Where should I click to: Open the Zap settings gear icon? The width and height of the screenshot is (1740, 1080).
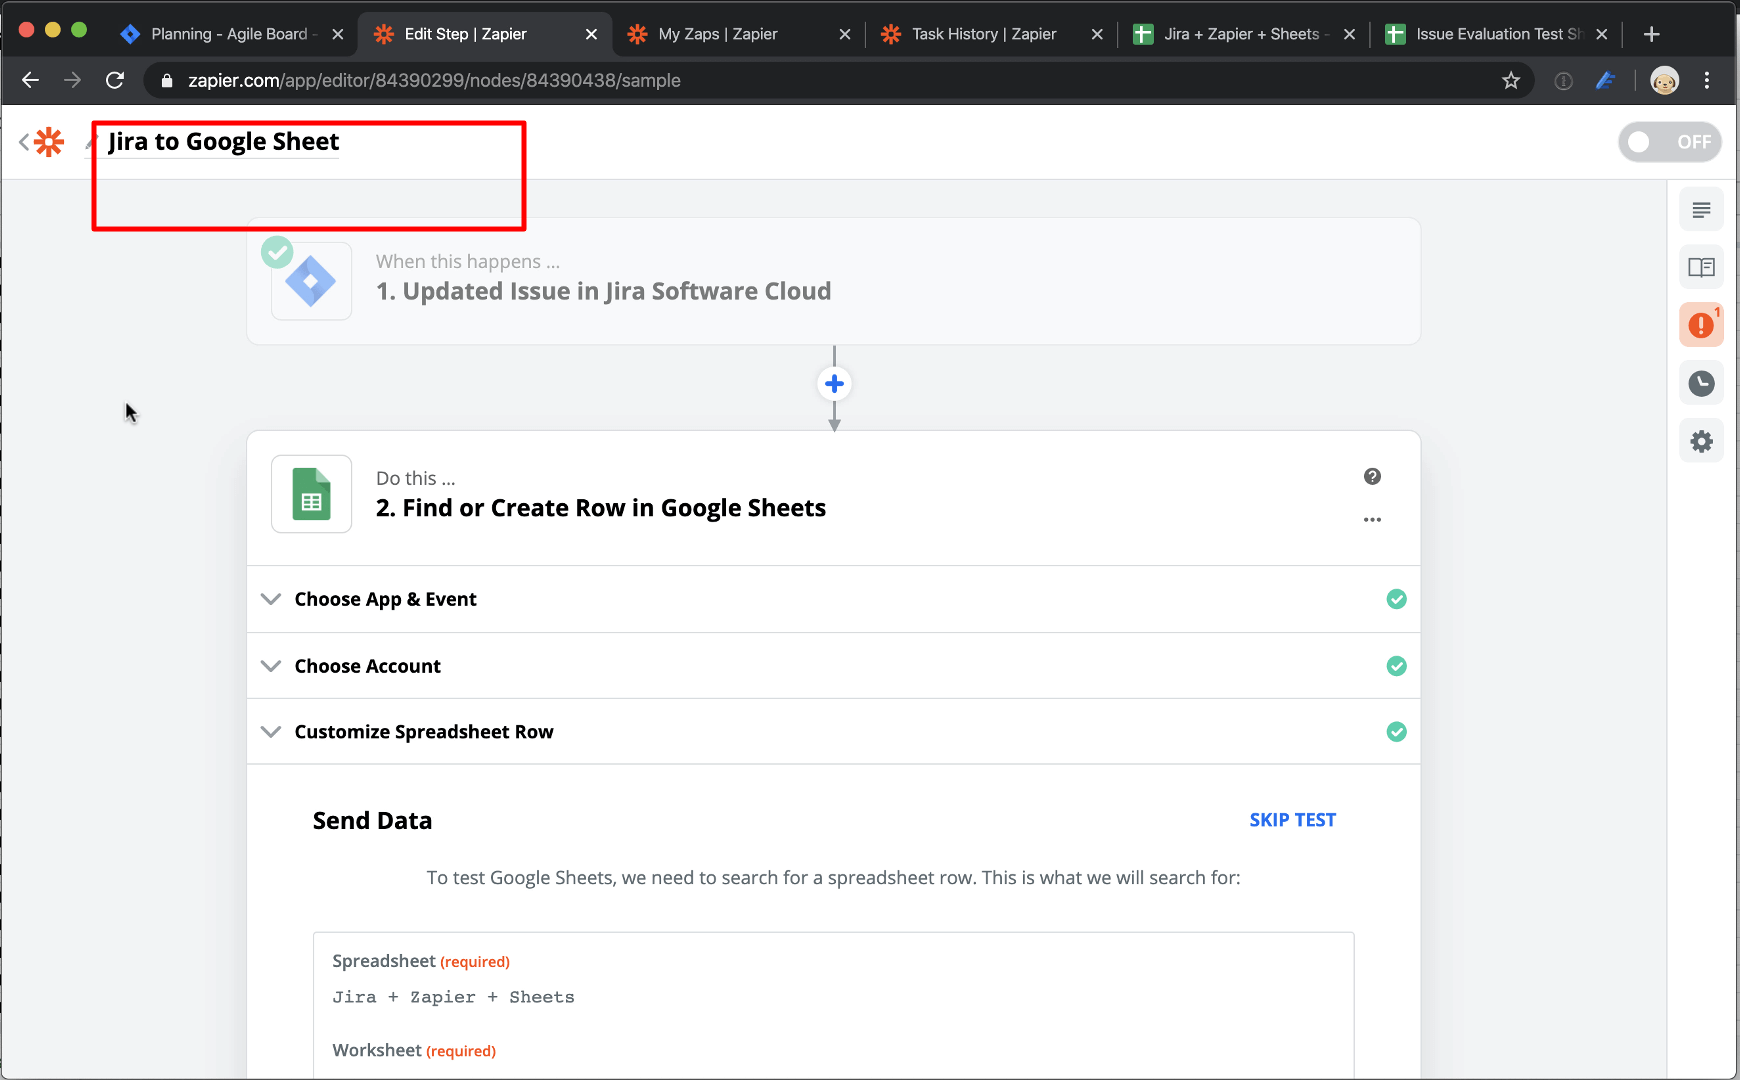point(1701,441)
